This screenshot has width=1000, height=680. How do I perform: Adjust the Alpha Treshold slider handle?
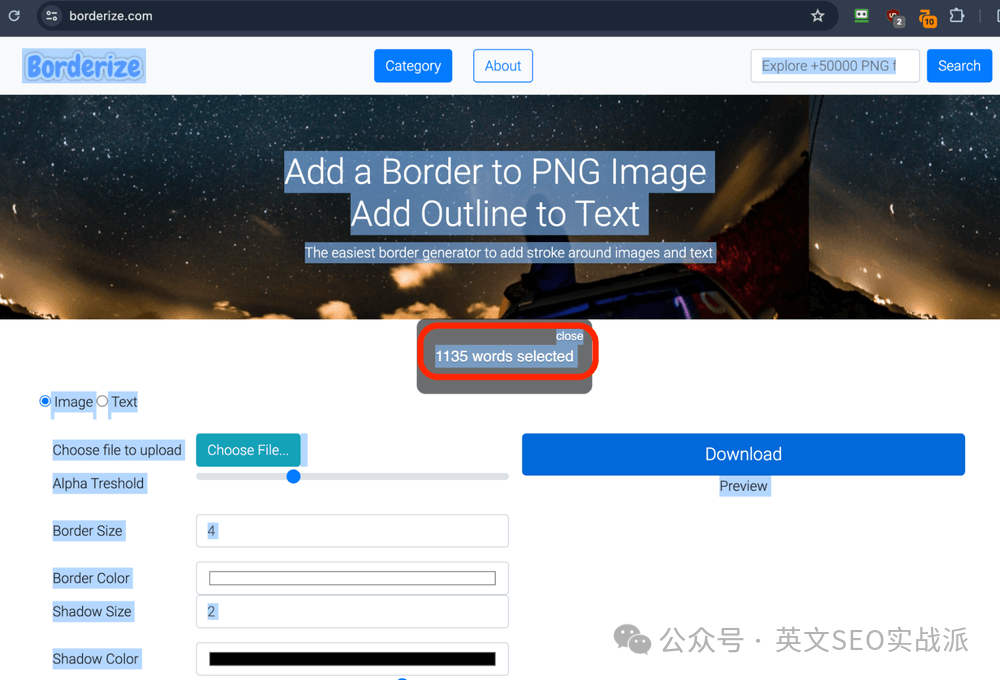293,477
